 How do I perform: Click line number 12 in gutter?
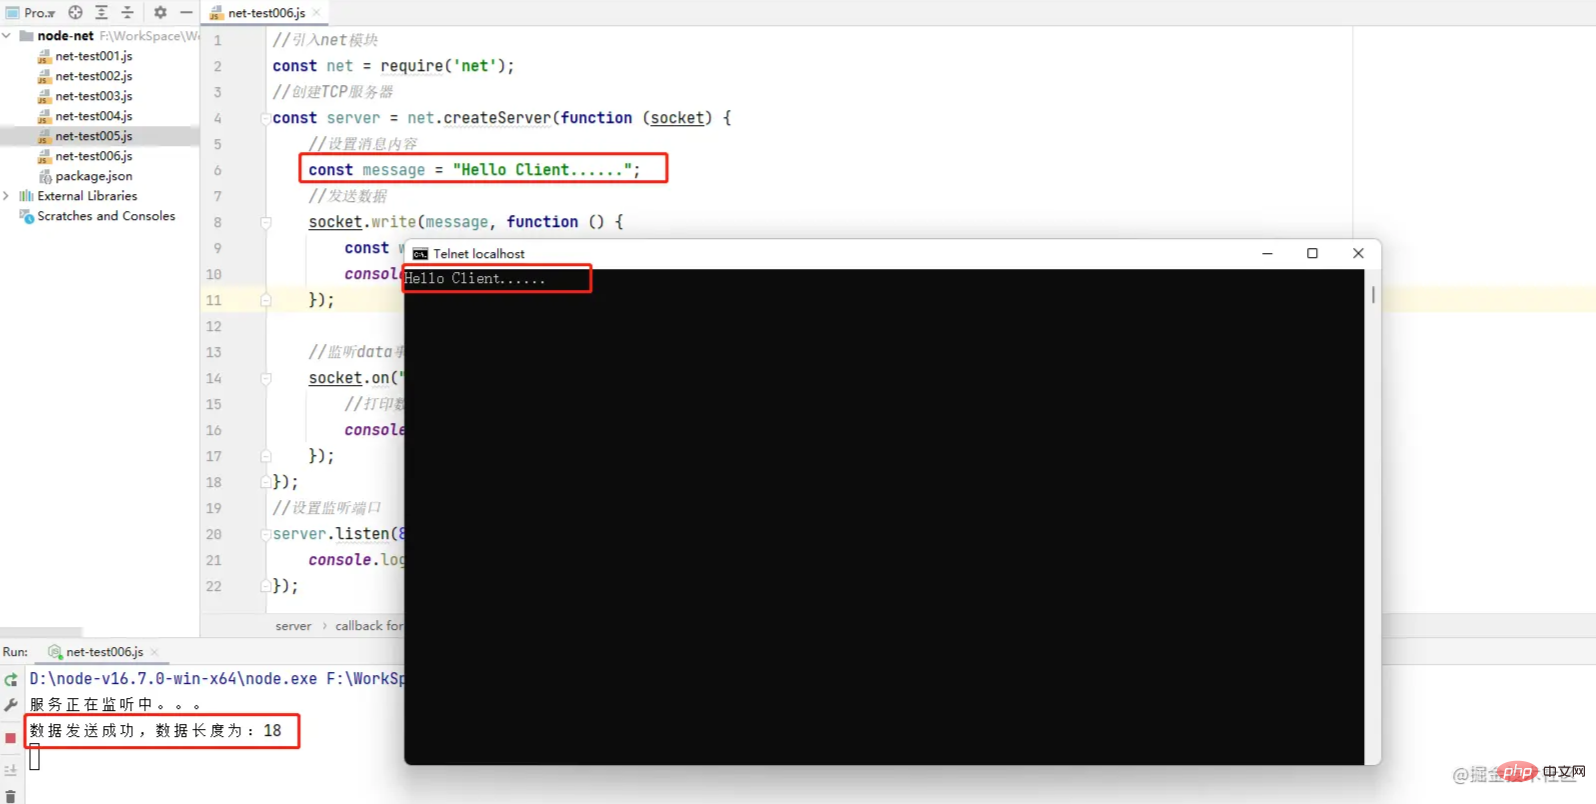click(213, 326)
